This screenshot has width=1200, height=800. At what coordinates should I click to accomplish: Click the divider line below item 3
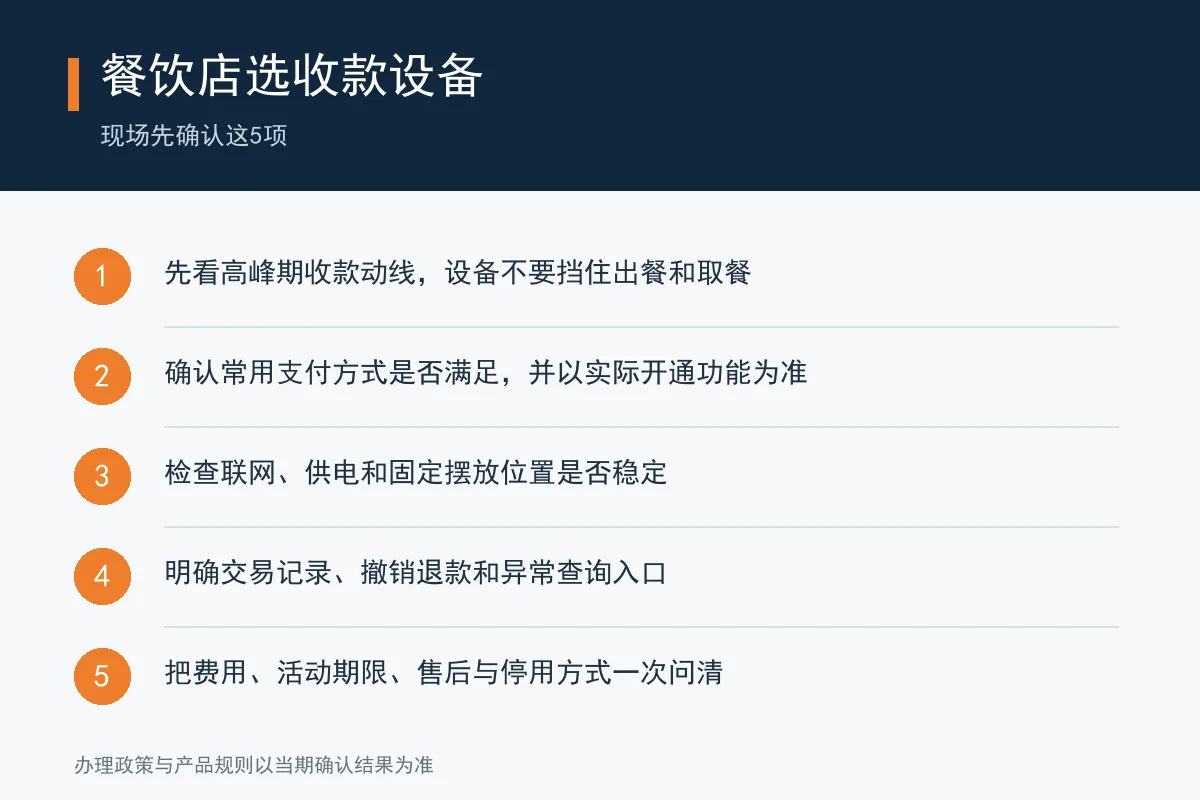pos(641,527)
